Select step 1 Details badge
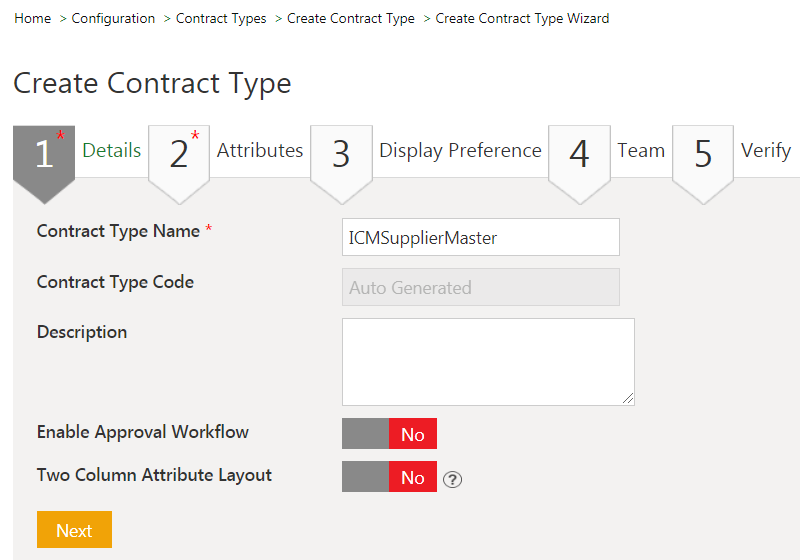Viewport: 800px width, 560px height. [44, 155]
